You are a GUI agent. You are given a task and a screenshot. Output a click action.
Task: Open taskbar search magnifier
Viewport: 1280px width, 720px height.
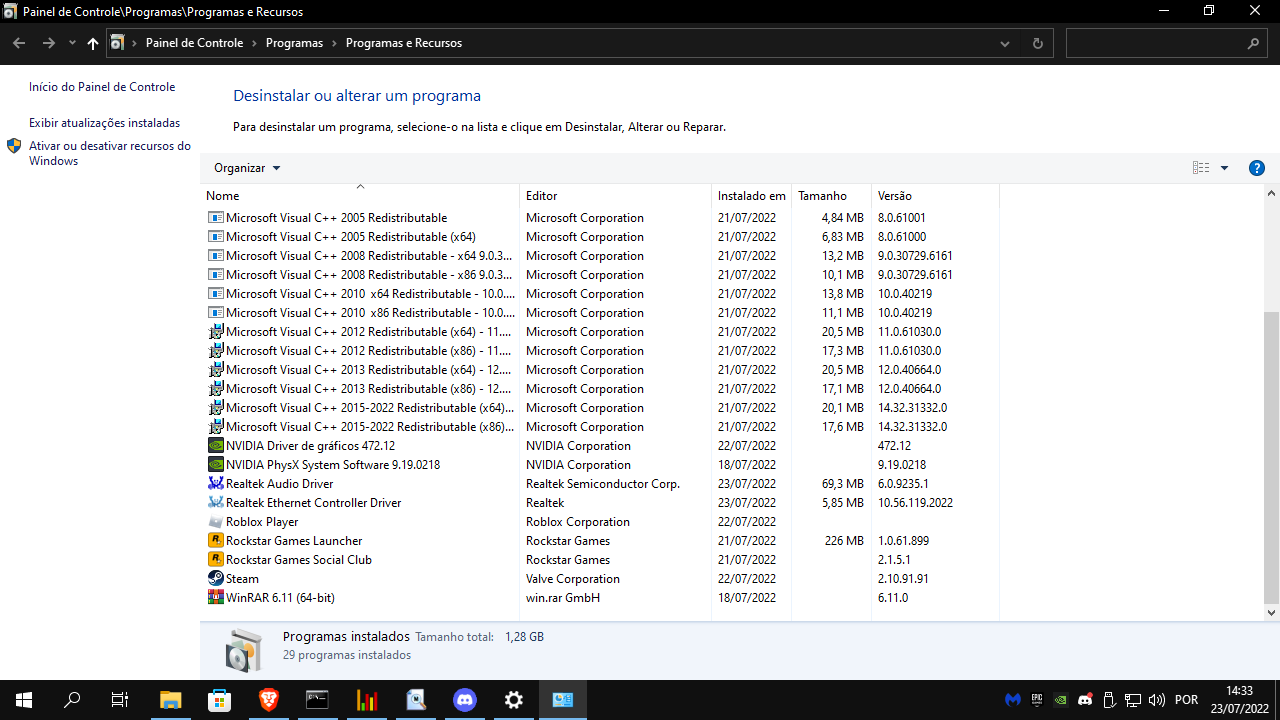point(72,700)
